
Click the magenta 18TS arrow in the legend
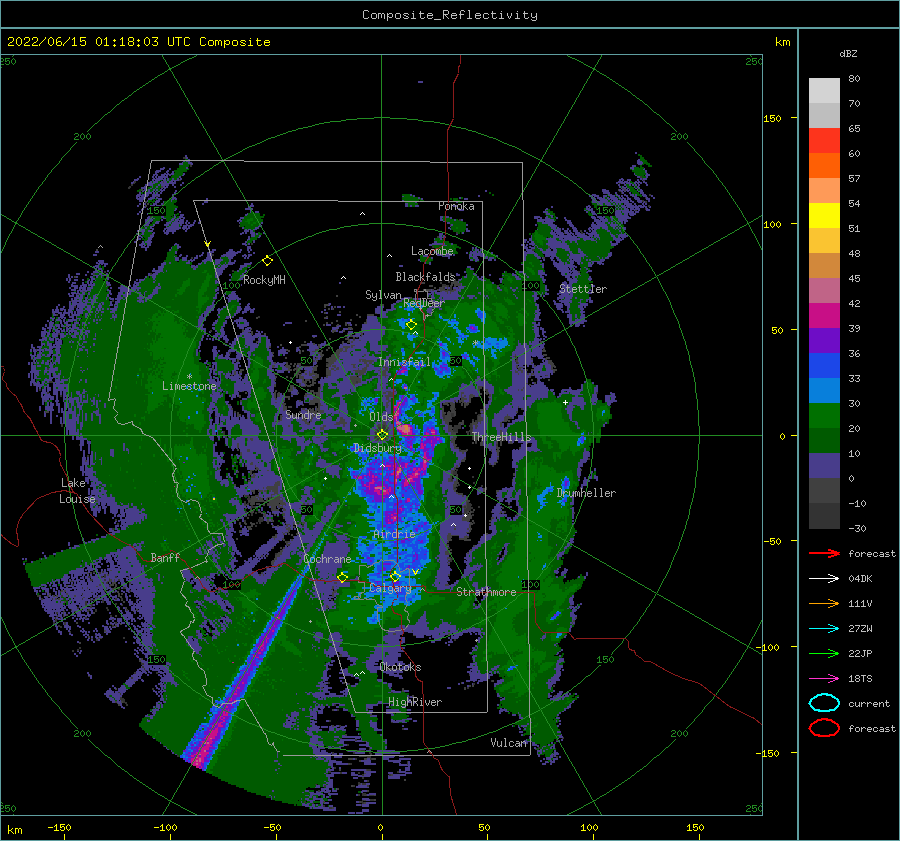point(824,679)
